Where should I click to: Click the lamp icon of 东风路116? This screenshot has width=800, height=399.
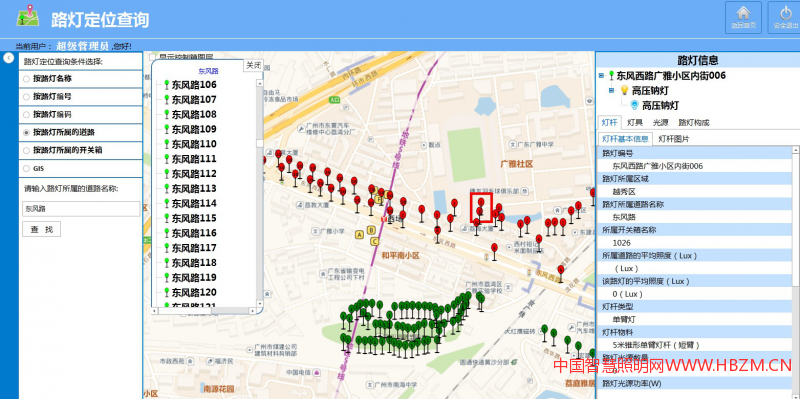[x=166, y=233]
